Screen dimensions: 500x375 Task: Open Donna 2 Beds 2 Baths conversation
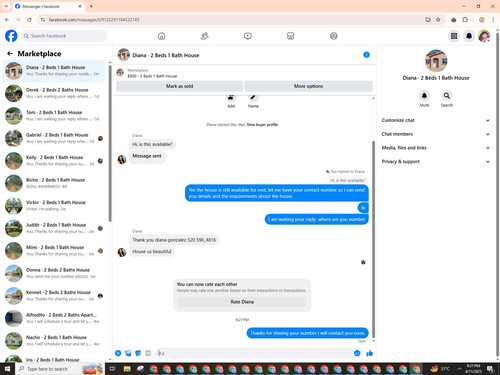(x=54, y=273)
